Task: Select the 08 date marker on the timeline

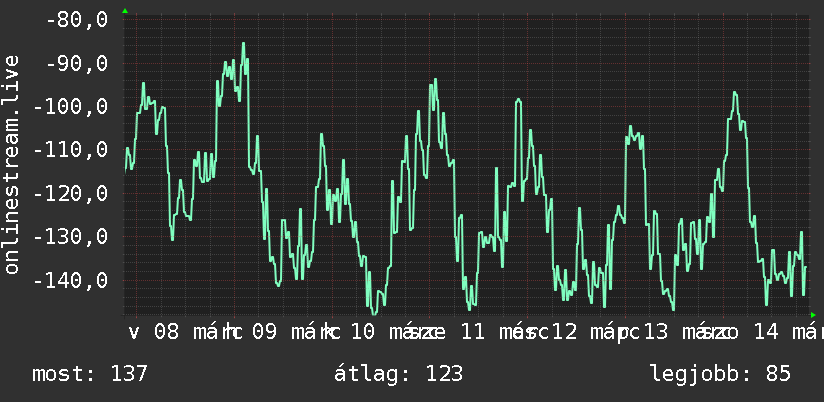Action: 167,332
